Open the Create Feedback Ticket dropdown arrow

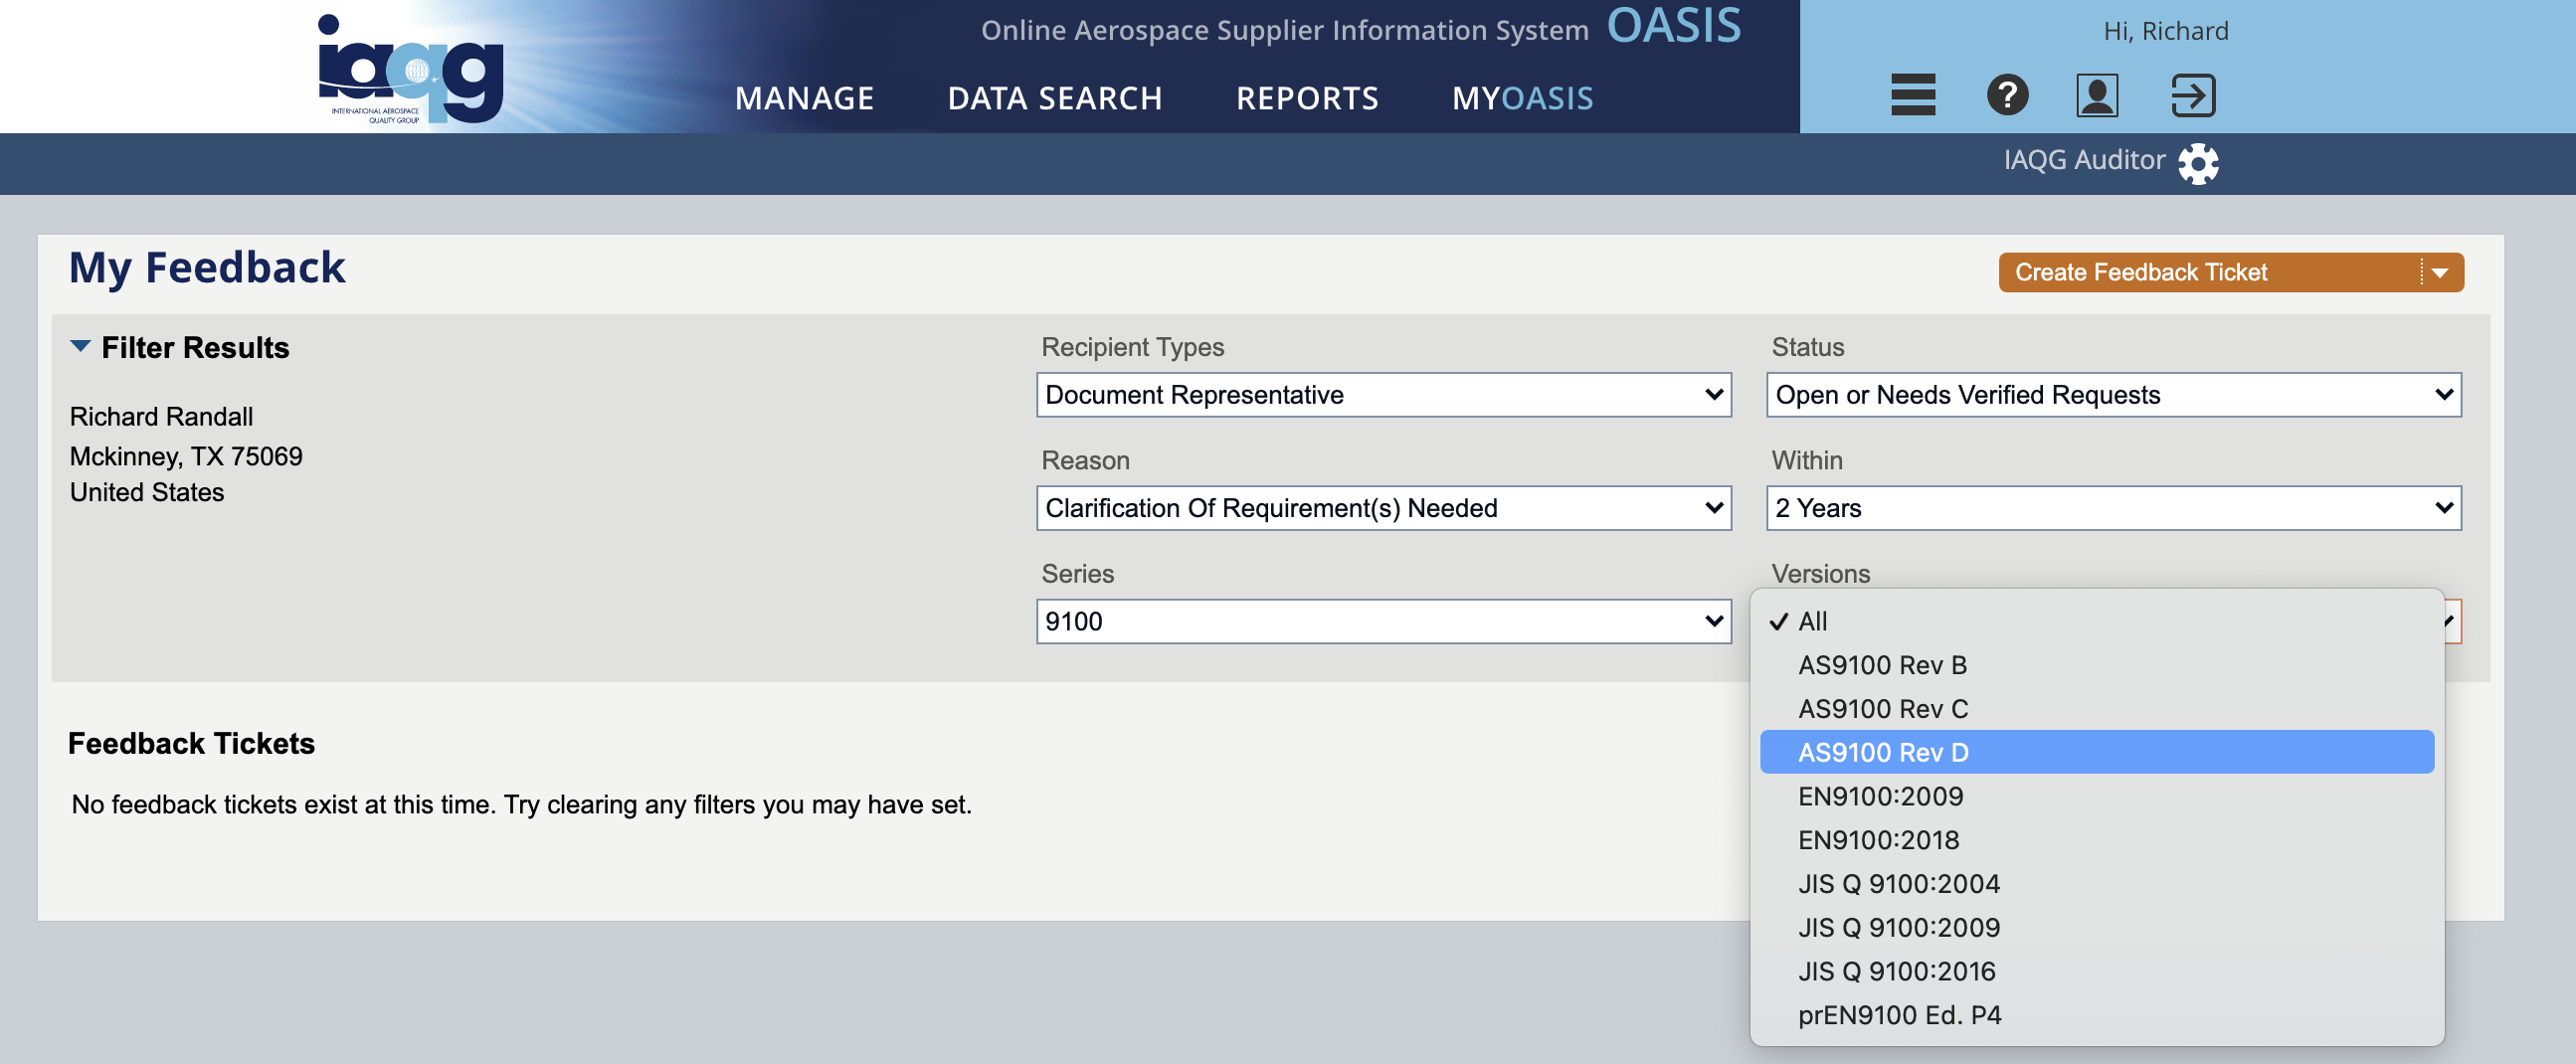2440,273
